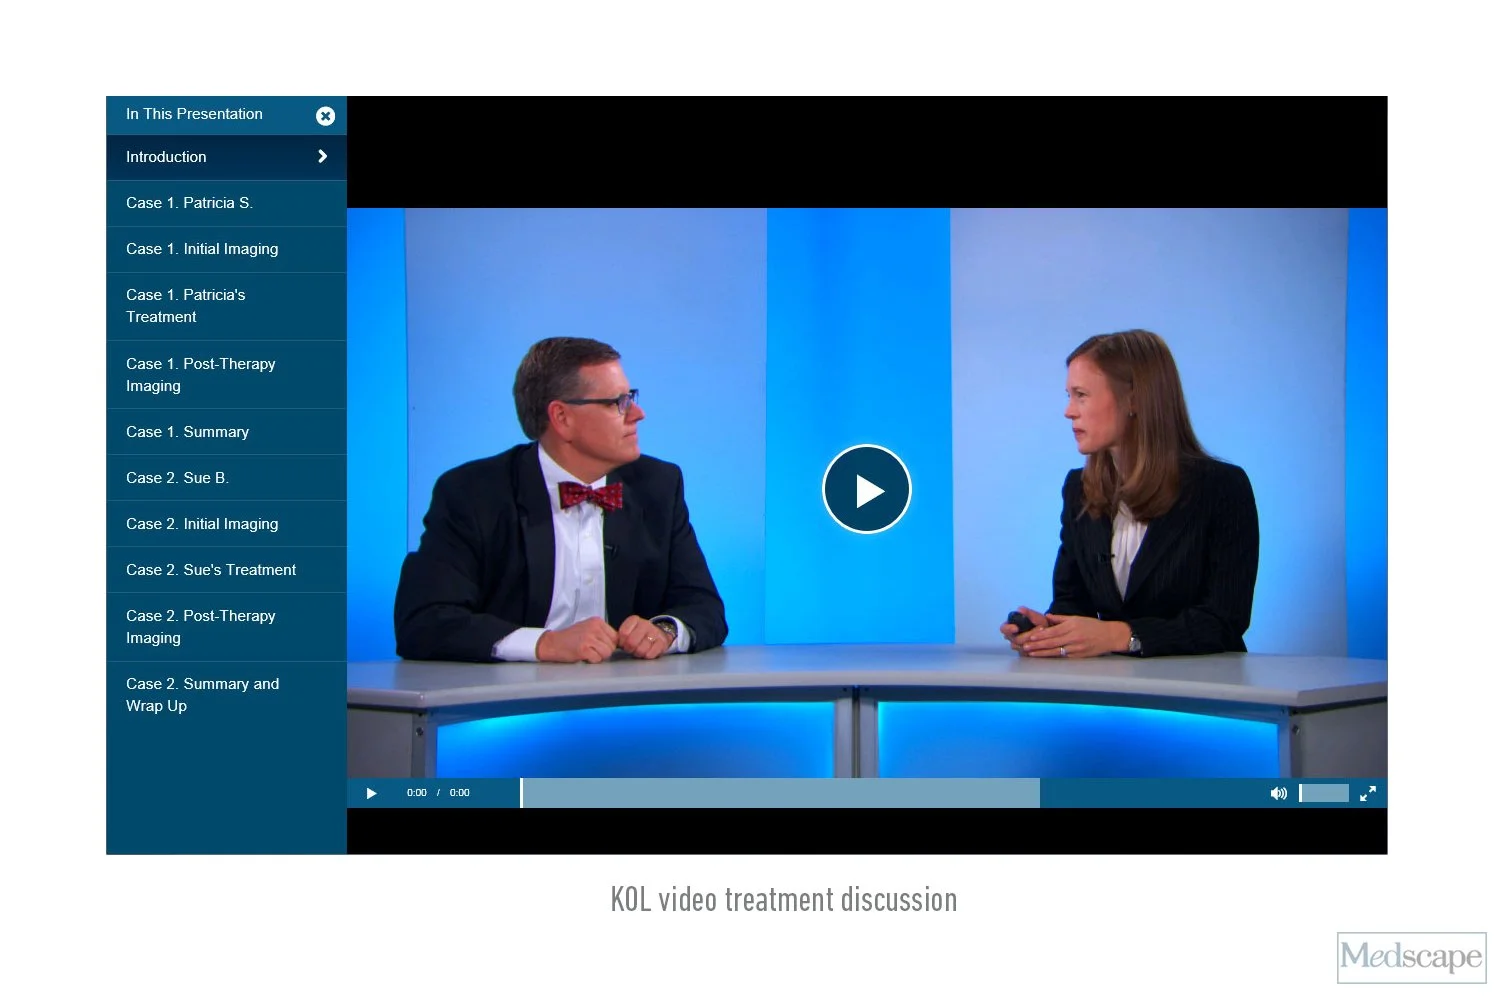Image resolution: width=1500 pixels, height=1000 pixels.
Task: Open Case 1. Post-Therapy Imaging
Action: 226,375
